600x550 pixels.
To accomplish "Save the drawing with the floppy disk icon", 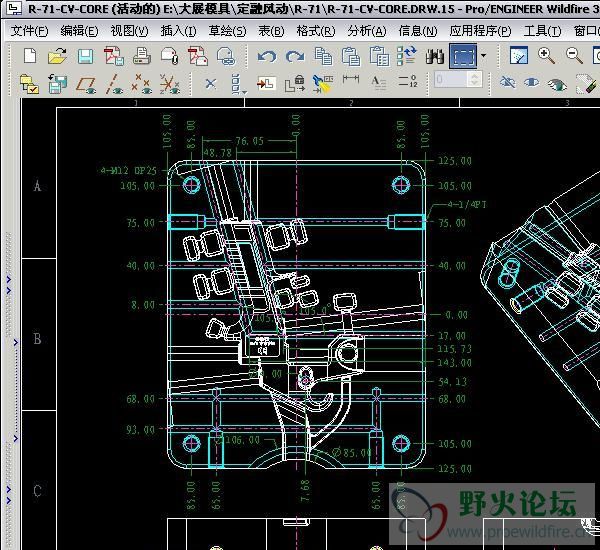I will click(x=85, y=57).
